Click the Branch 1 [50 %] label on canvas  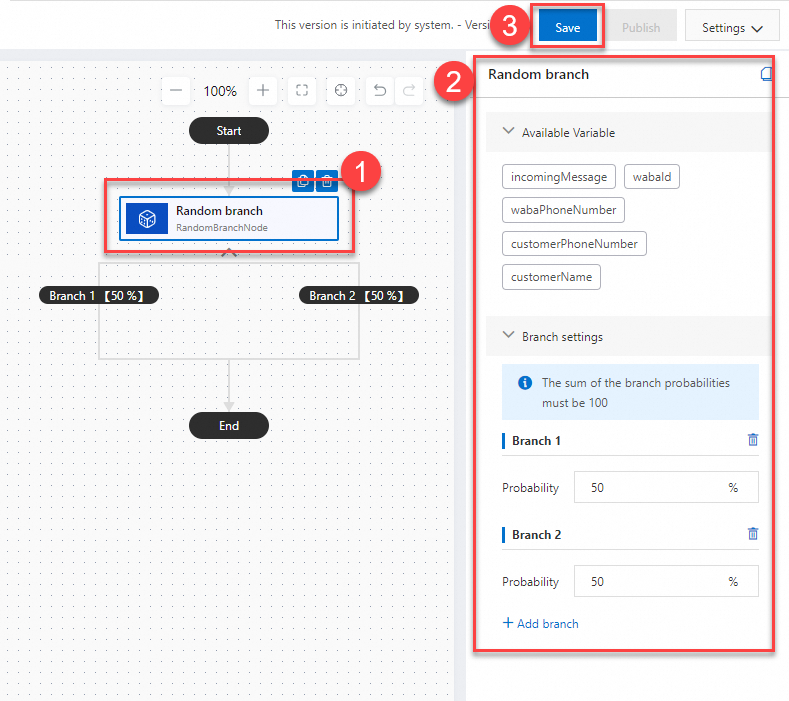99,295
